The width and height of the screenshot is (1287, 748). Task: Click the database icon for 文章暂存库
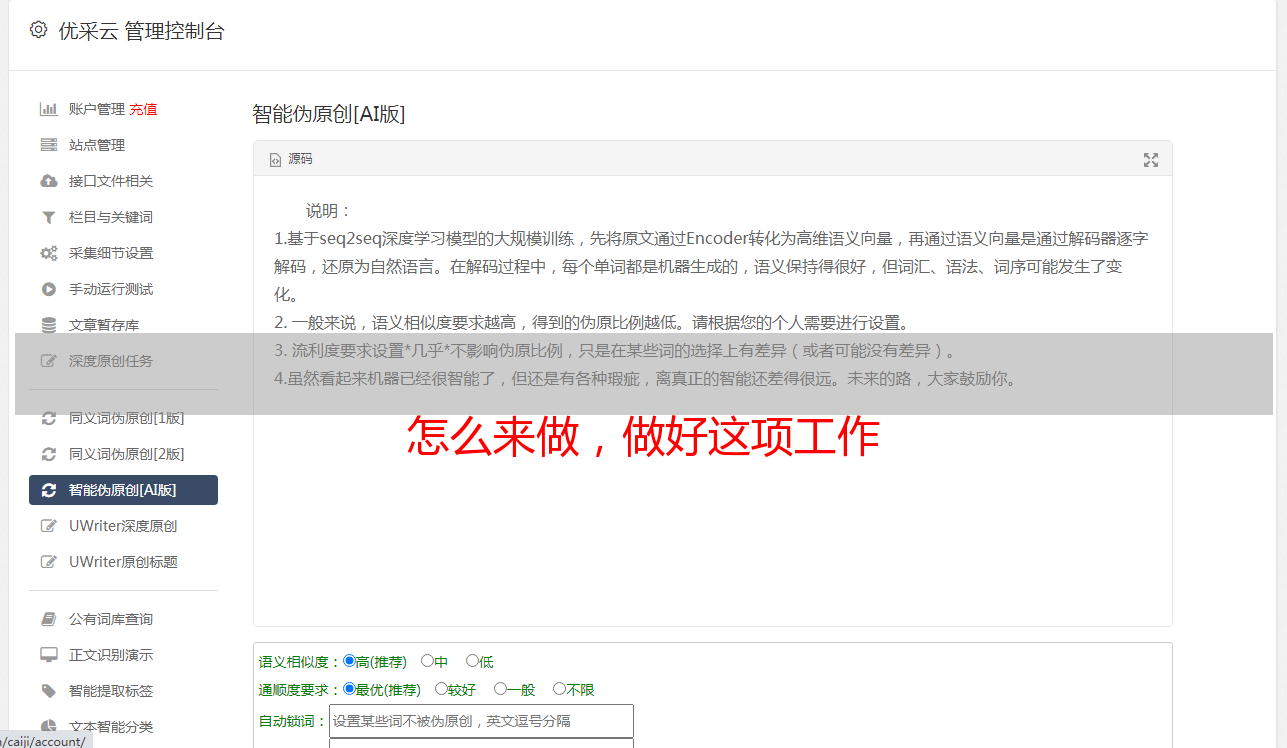point(48,325)
